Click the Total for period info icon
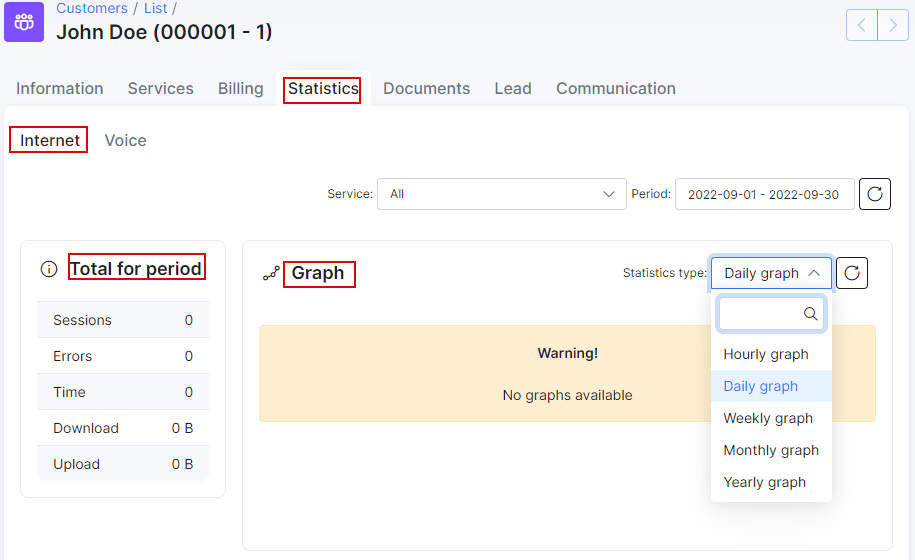Viewport: 915px width, 560px height. [x=49, y=269]
